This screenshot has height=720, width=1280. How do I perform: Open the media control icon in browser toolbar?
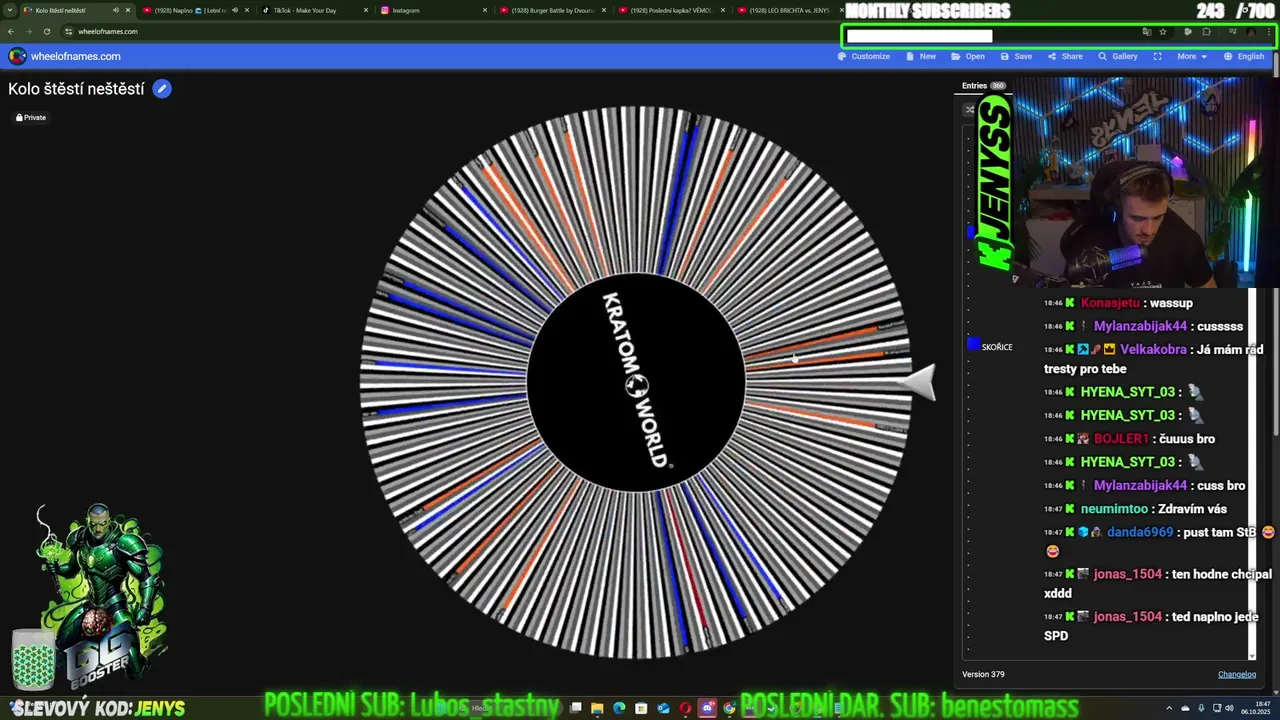coord(1233,32)
